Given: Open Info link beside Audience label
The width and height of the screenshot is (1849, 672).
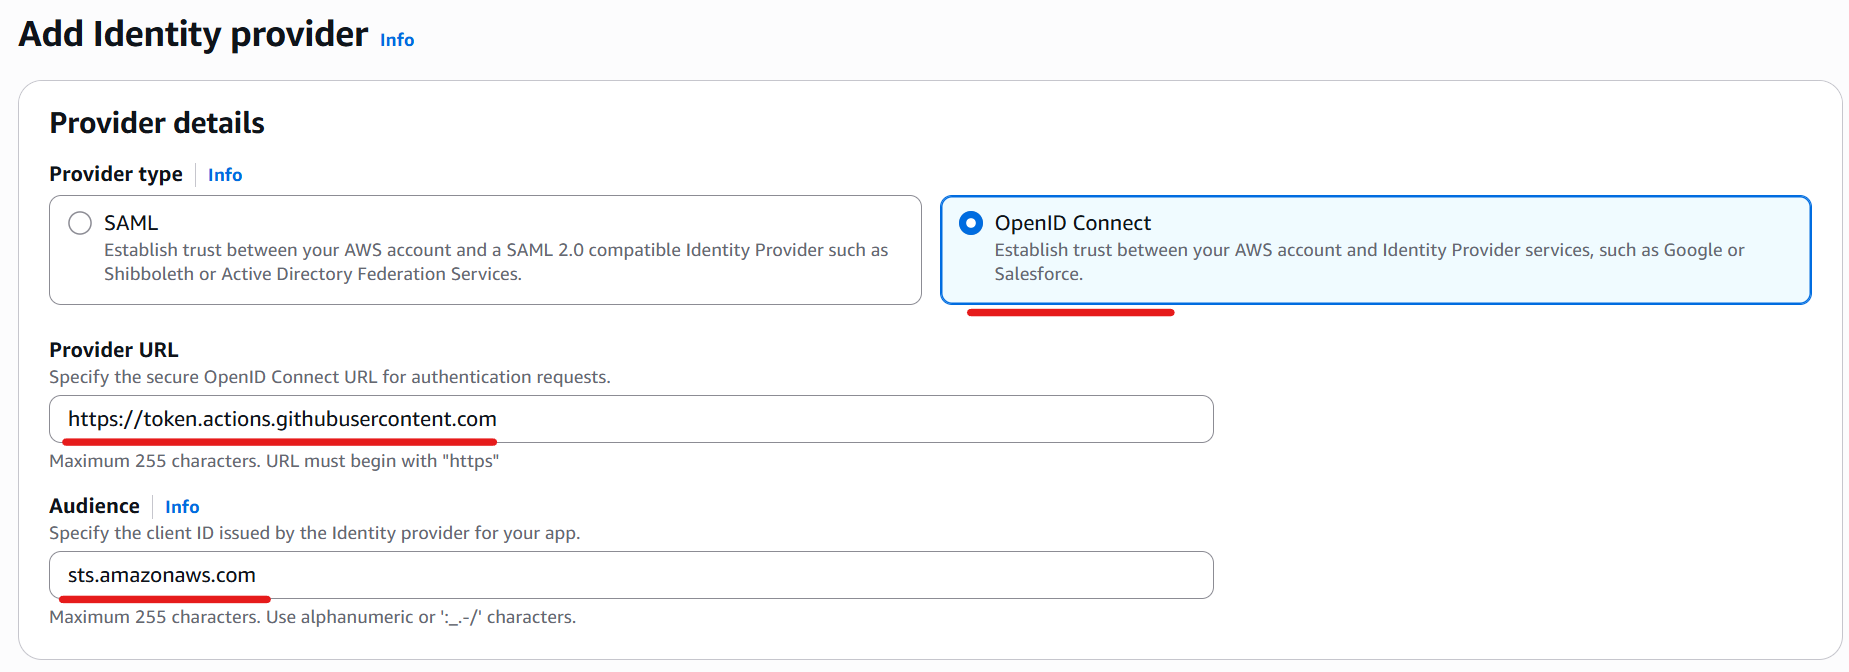Looking at the screenshot, I should (x=182, y=507).
